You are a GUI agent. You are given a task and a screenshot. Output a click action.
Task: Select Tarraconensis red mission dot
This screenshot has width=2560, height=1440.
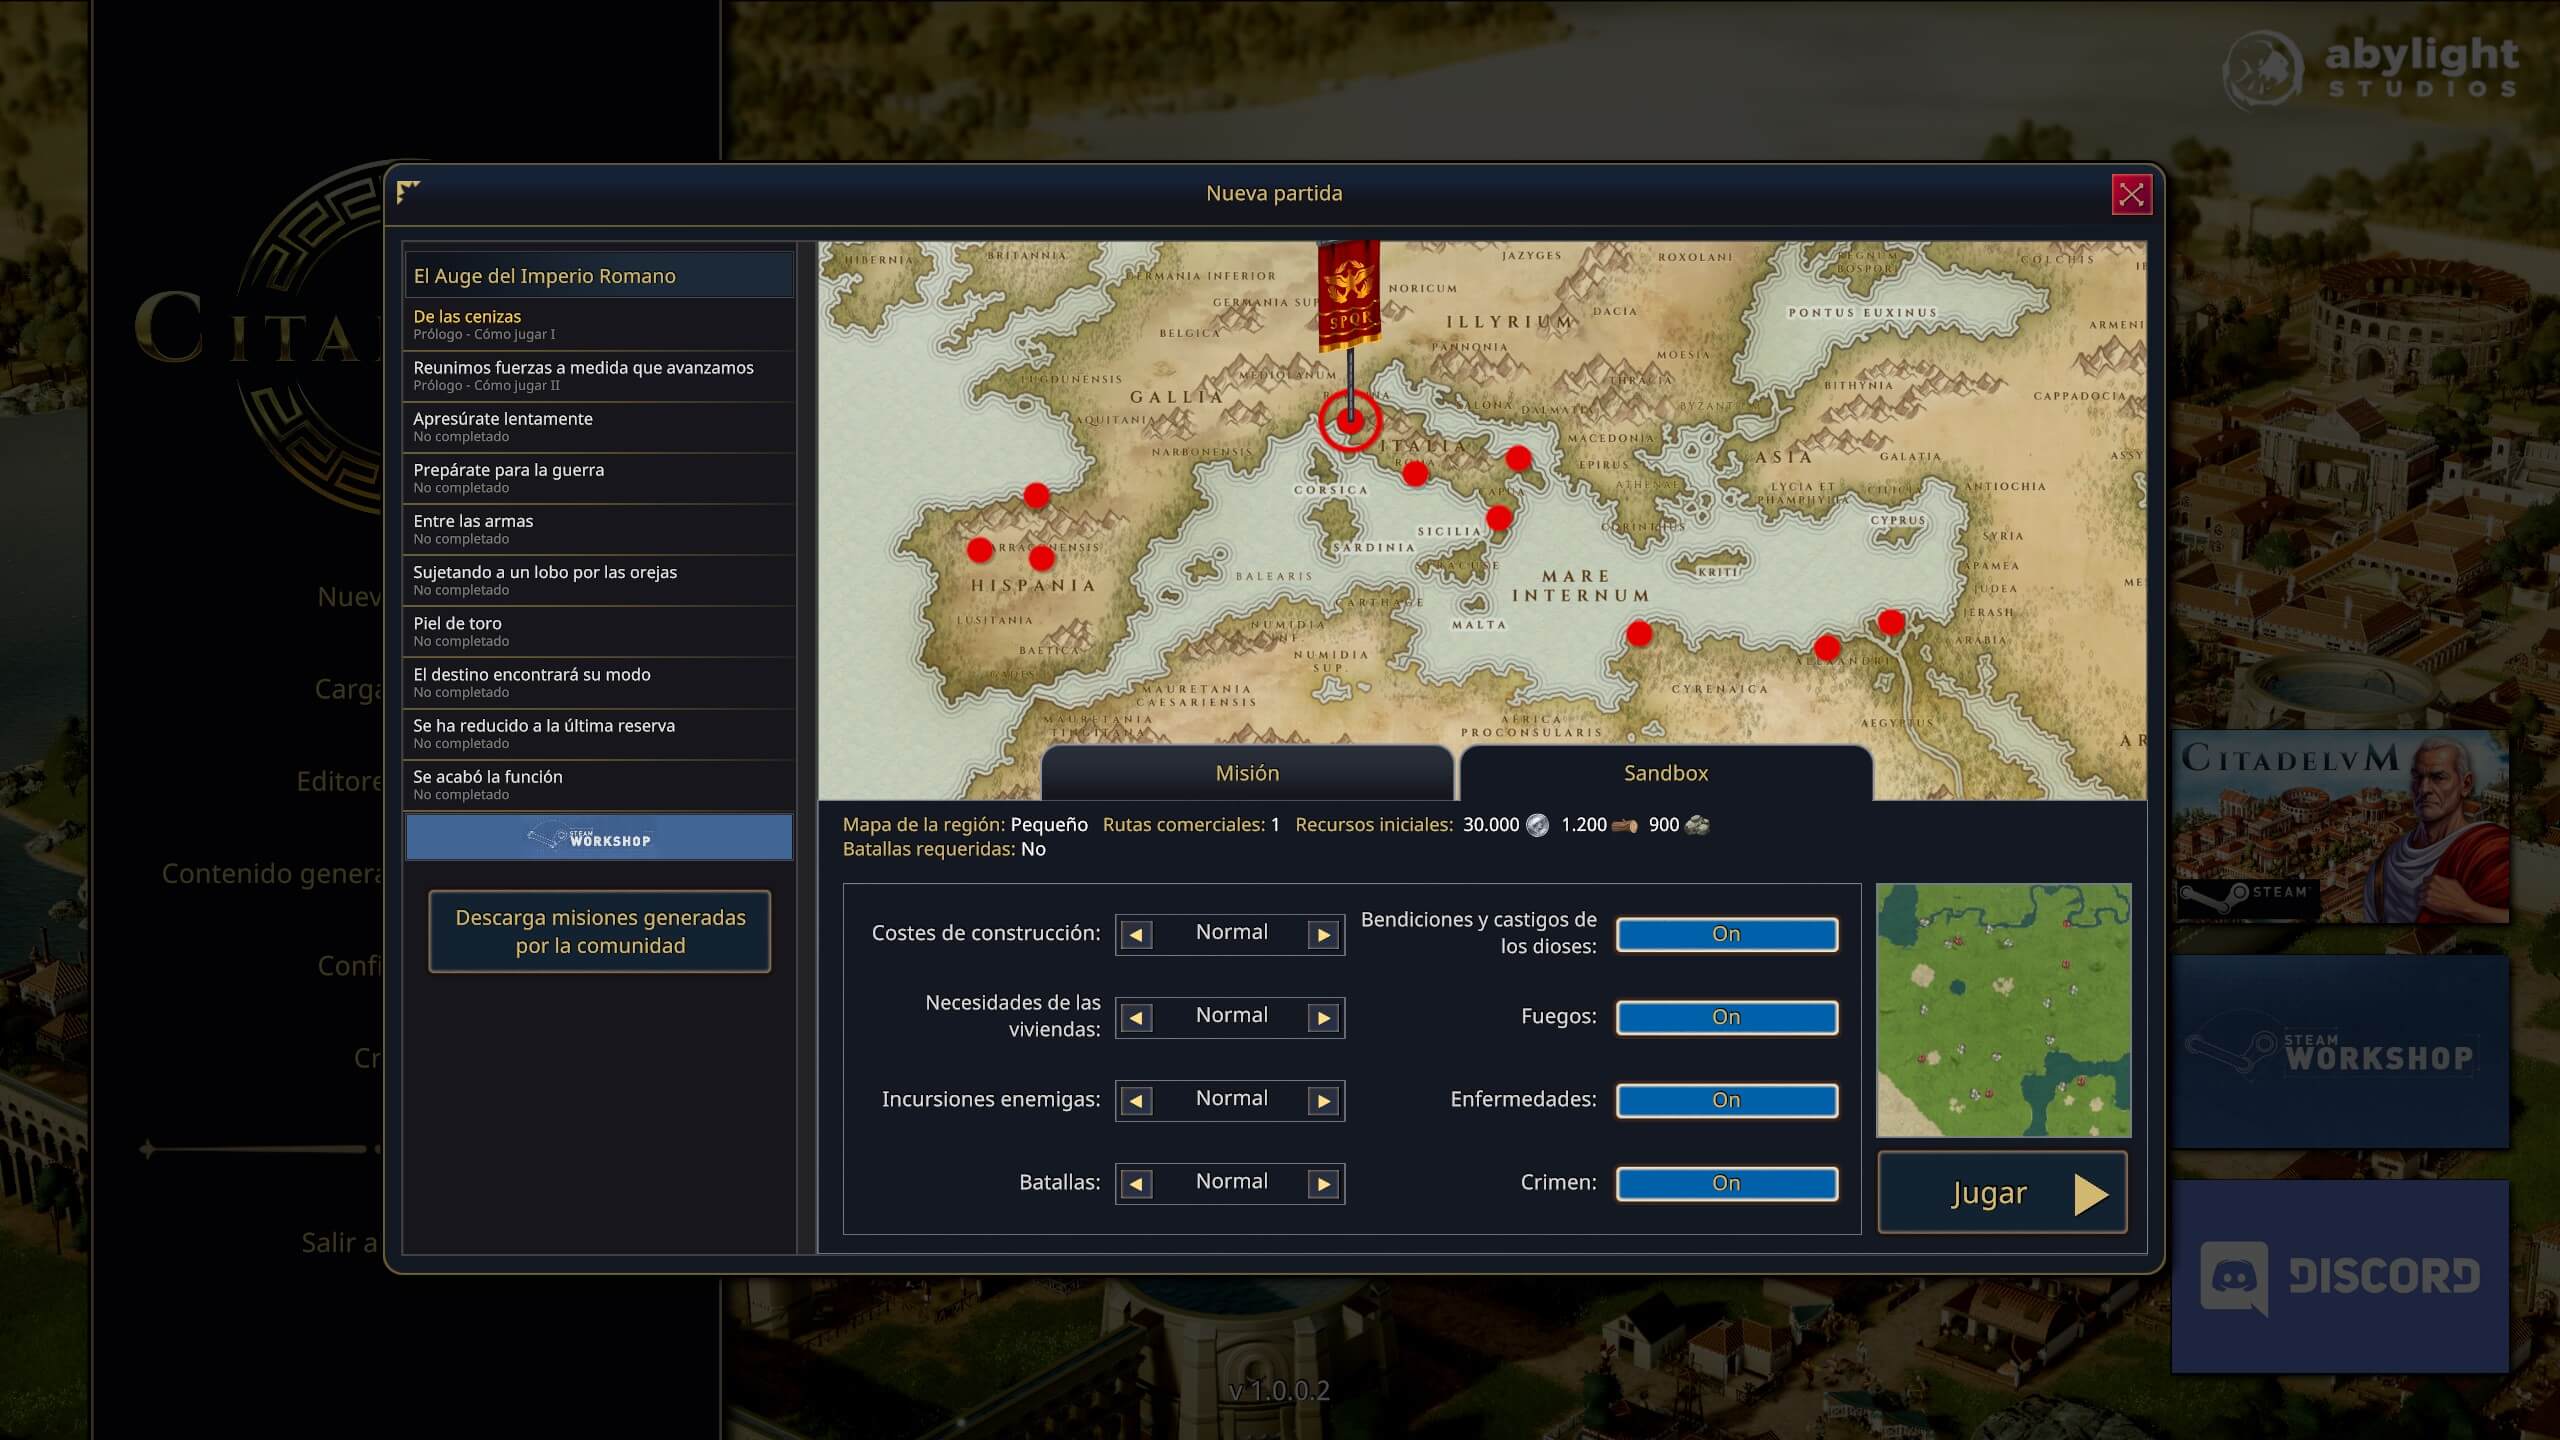click(x=1041, y=557)
